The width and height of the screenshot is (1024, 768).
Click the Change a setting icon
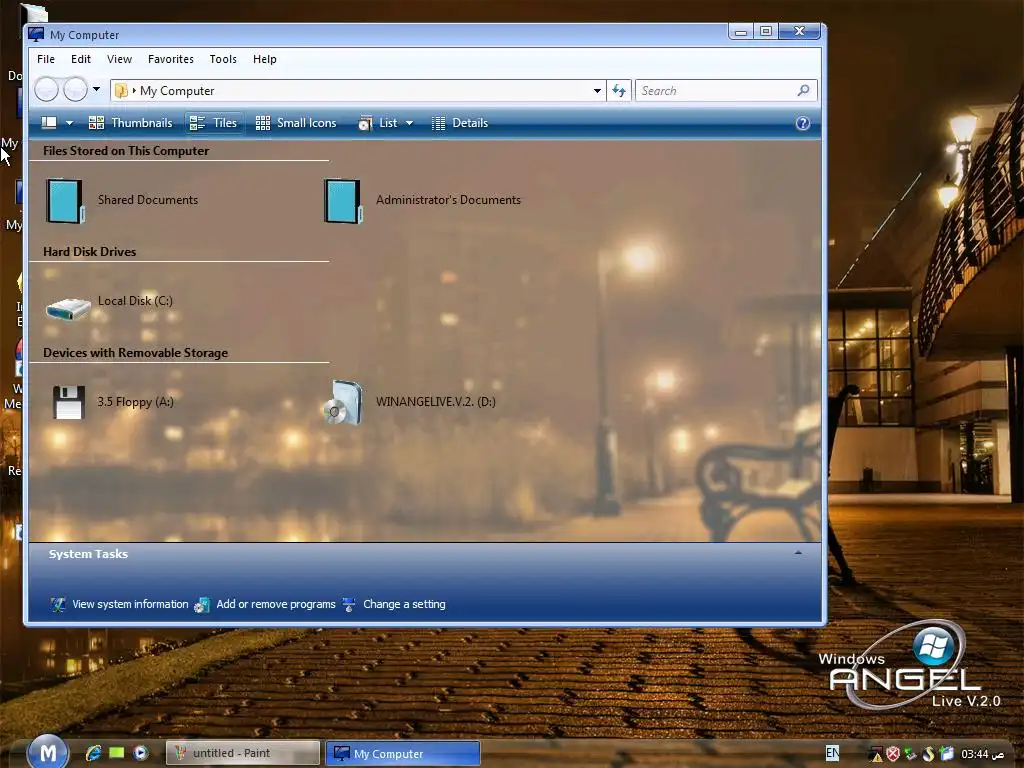tap(349, 605)
